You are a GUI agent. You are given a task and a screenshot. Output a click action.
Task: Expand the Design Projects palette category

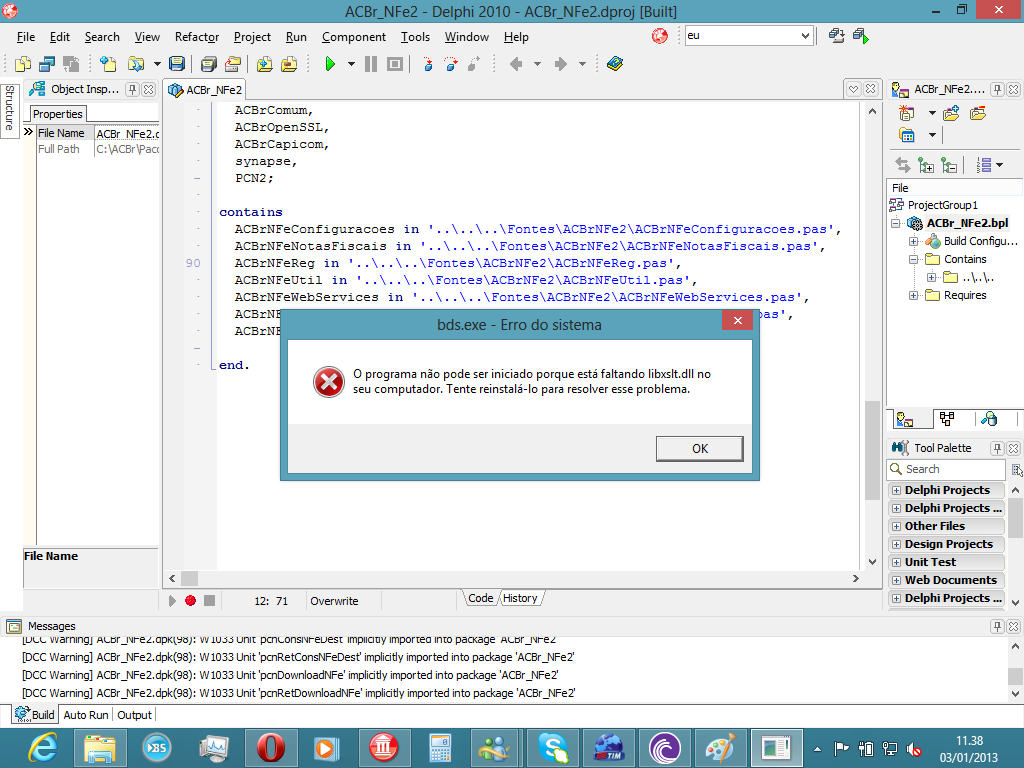coord(896,544)
